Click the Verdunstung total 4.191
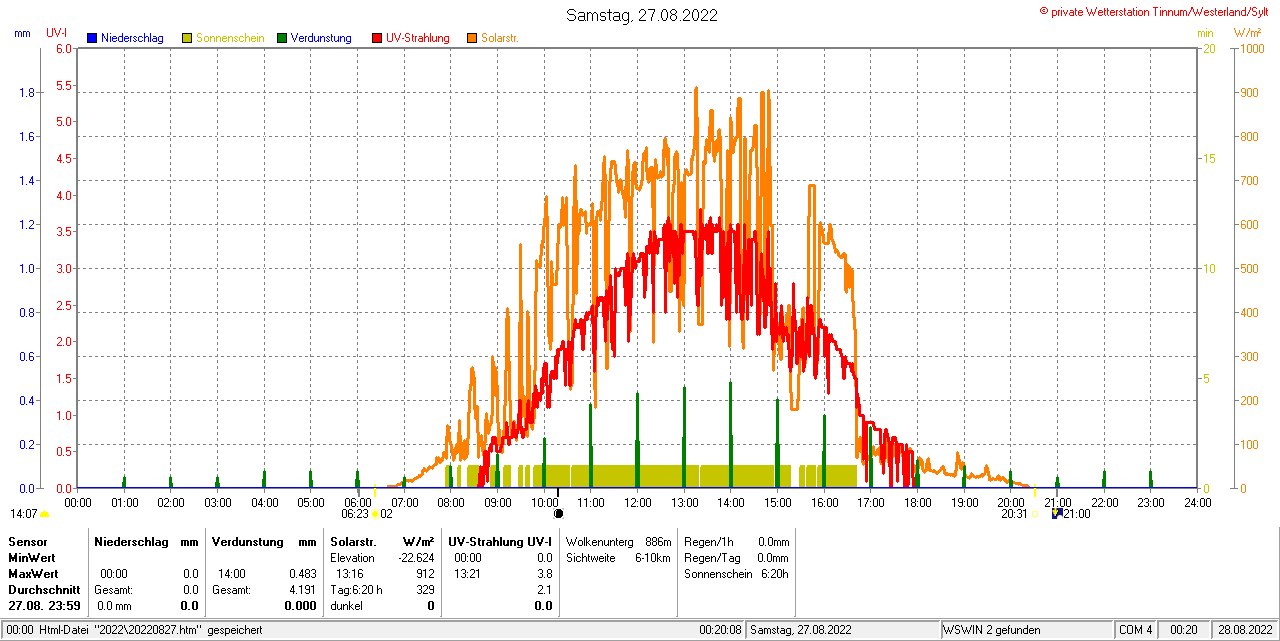This screenshot has height=641, width=1280. (302, 590)
